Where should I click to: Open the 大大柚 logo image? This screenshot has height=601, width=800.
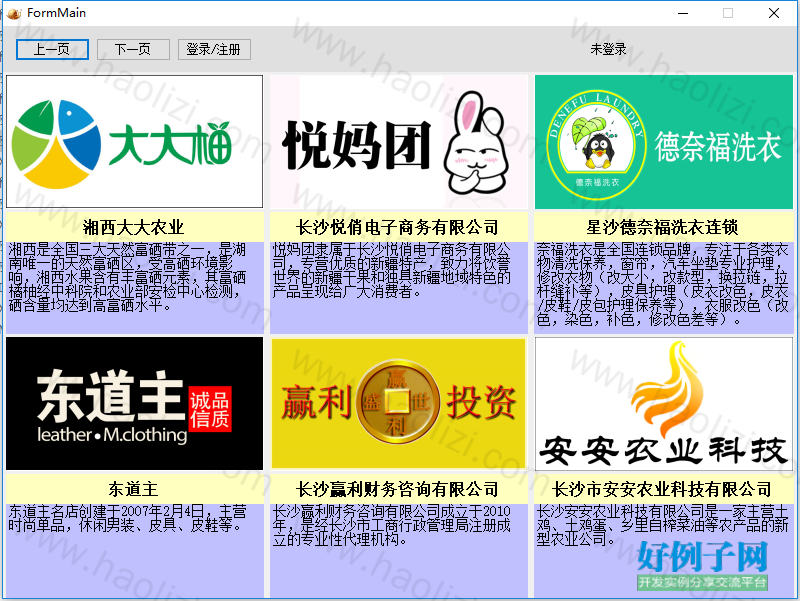click(135, 141)
